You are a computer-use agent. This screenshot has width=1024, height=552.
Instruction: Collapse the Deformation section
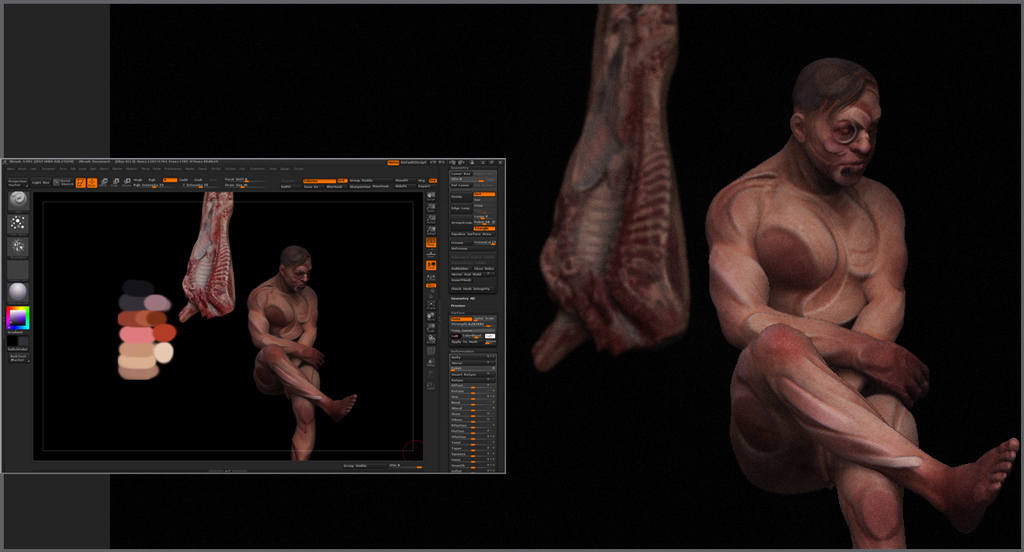point(462,351)
